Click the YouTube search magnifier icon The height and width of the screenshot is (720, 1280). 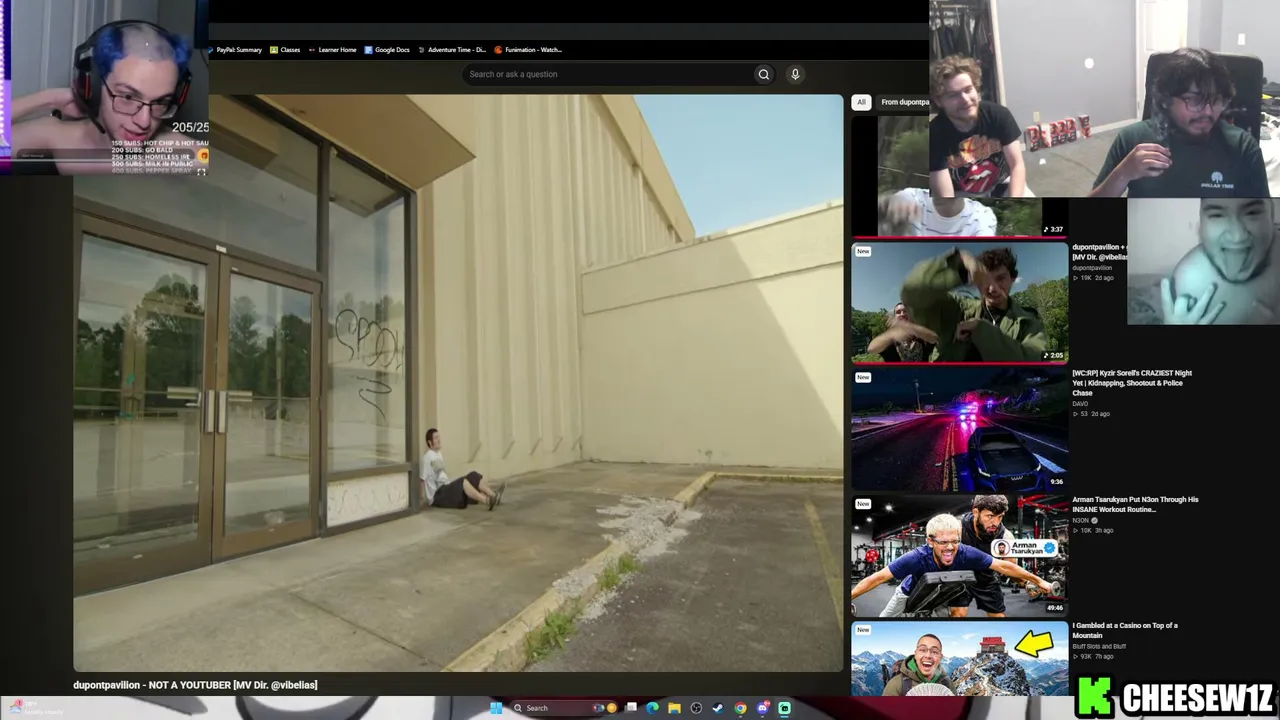(763, 74)
